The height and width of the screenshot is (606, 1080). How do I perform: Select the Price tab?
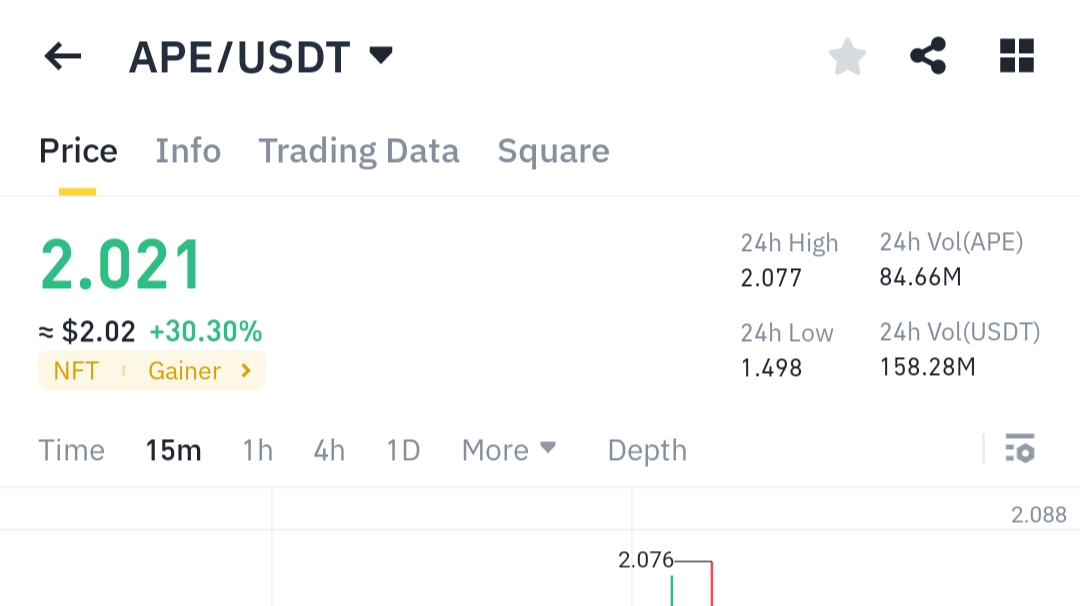tap(78, 151)
